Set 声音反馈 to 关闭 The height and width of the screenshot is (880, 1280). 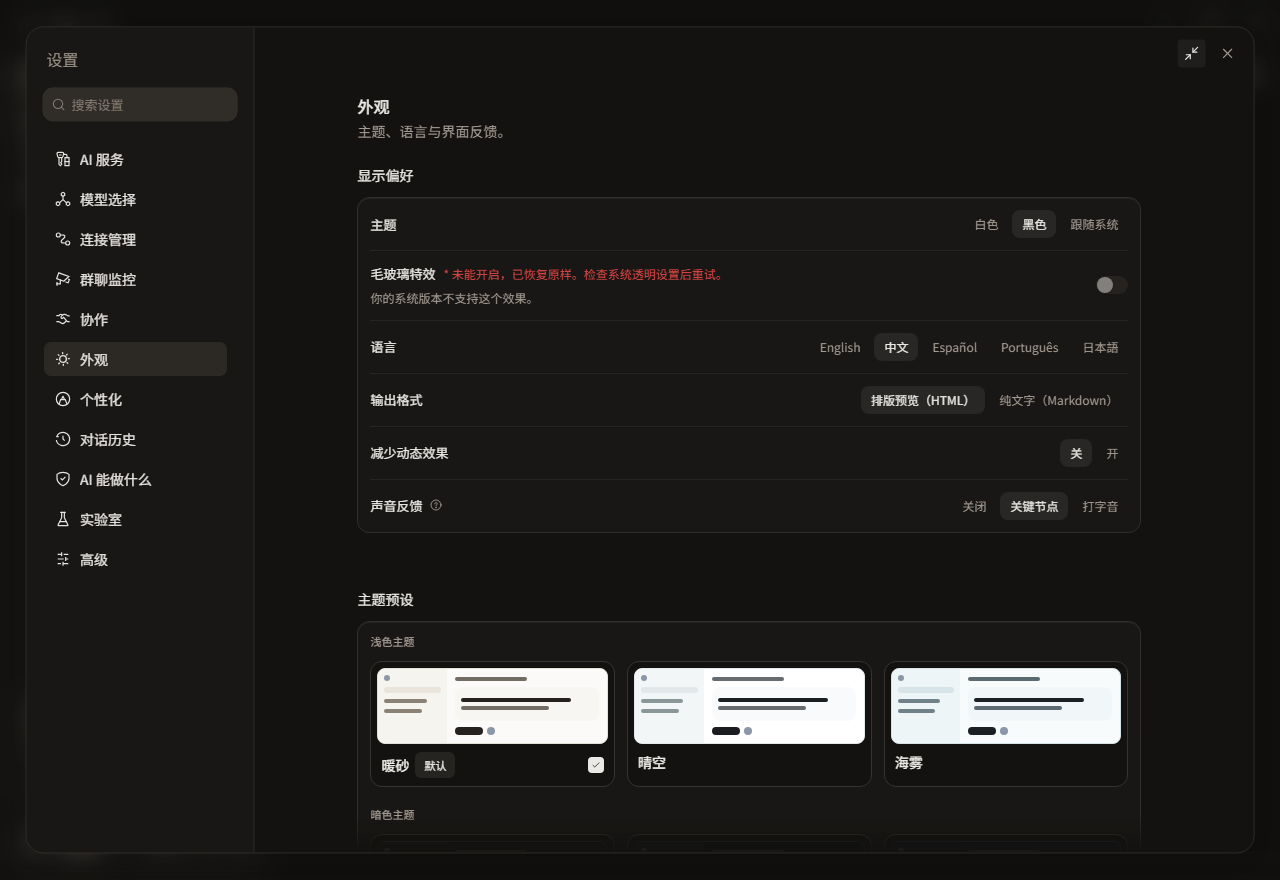[x=974, y=506]
